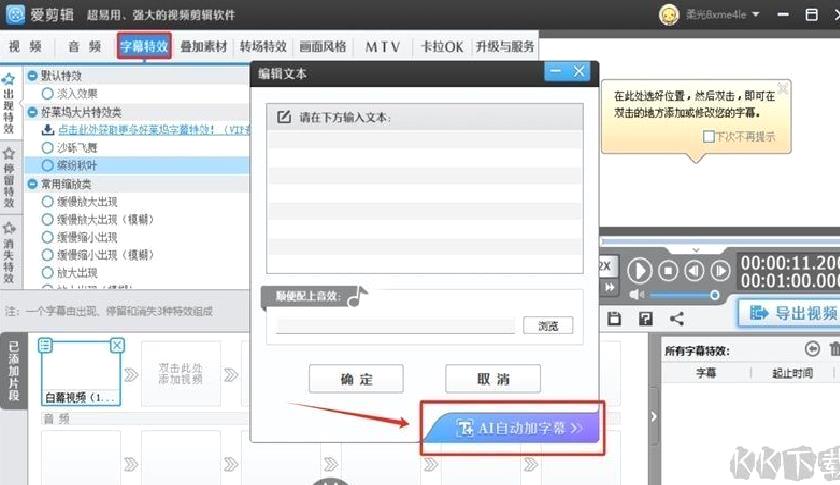Close the yellow hint tooltip

coord(783,88)
